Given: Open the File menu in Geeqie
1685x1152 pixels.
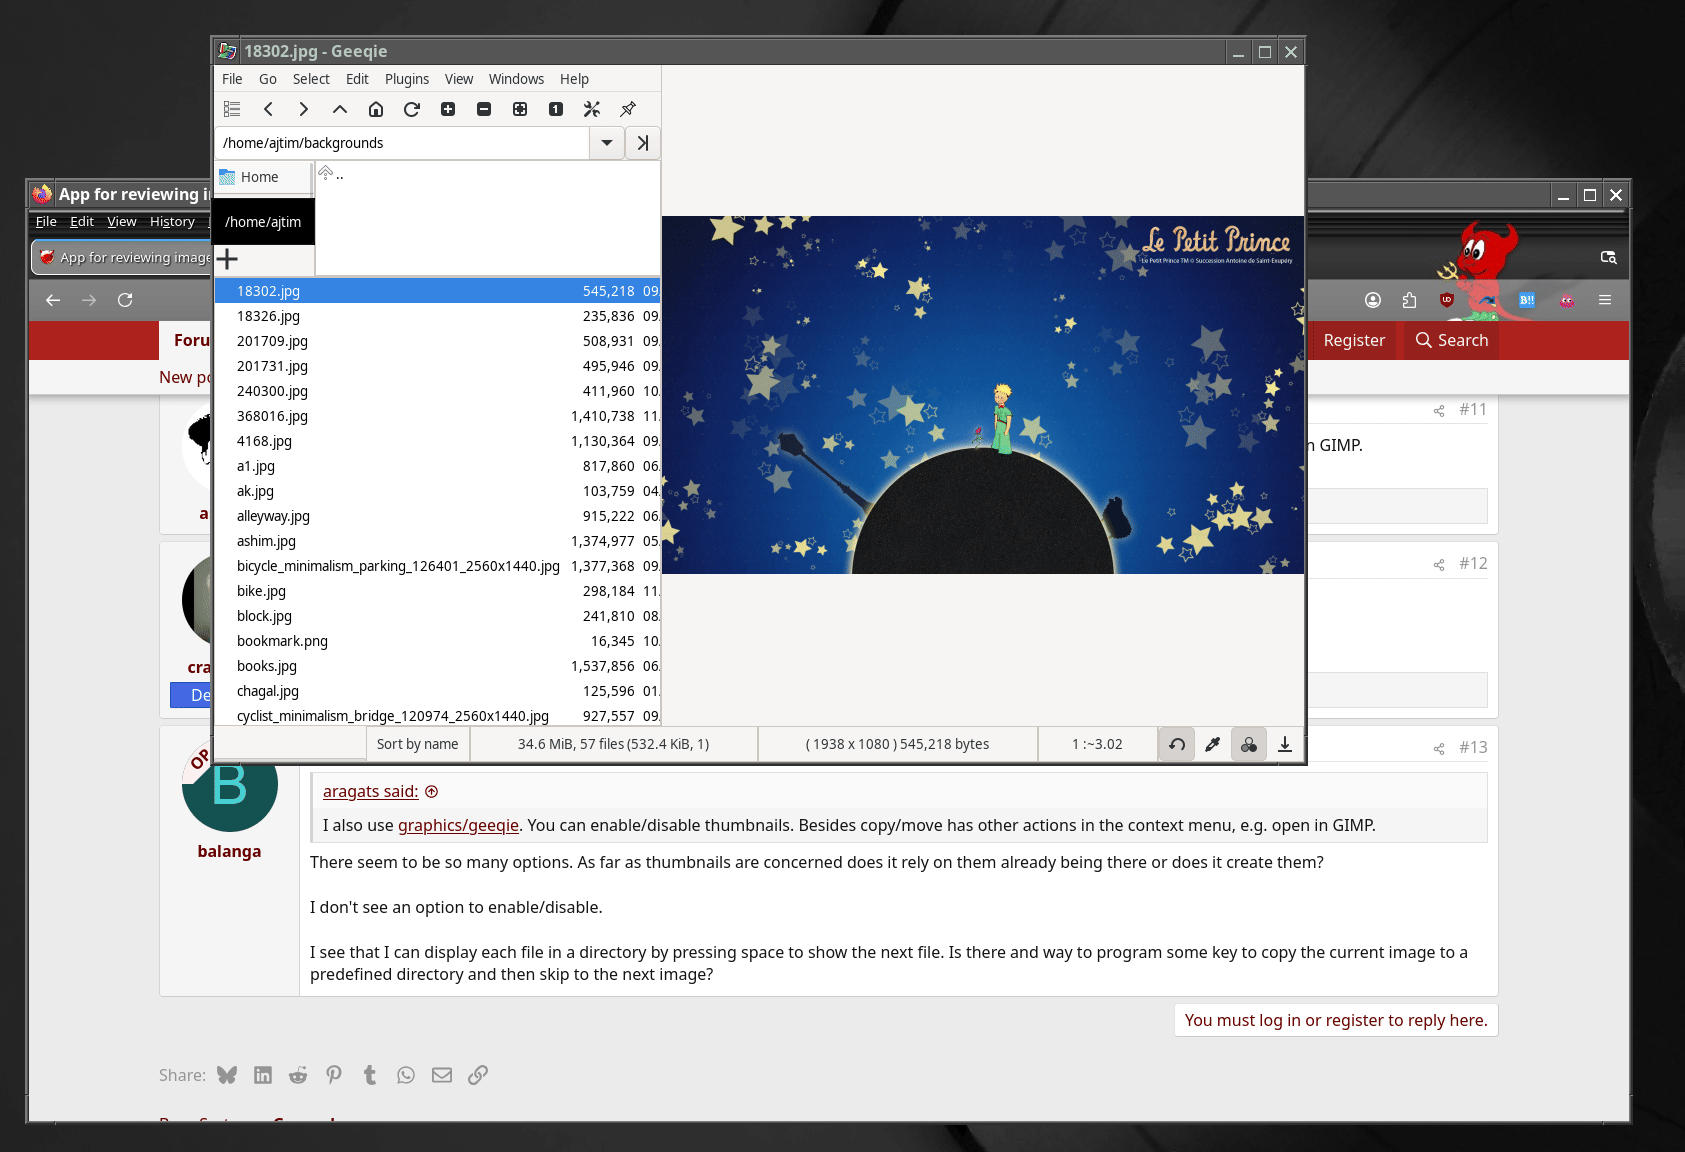Looking at the screenshot, I should 232,79.
